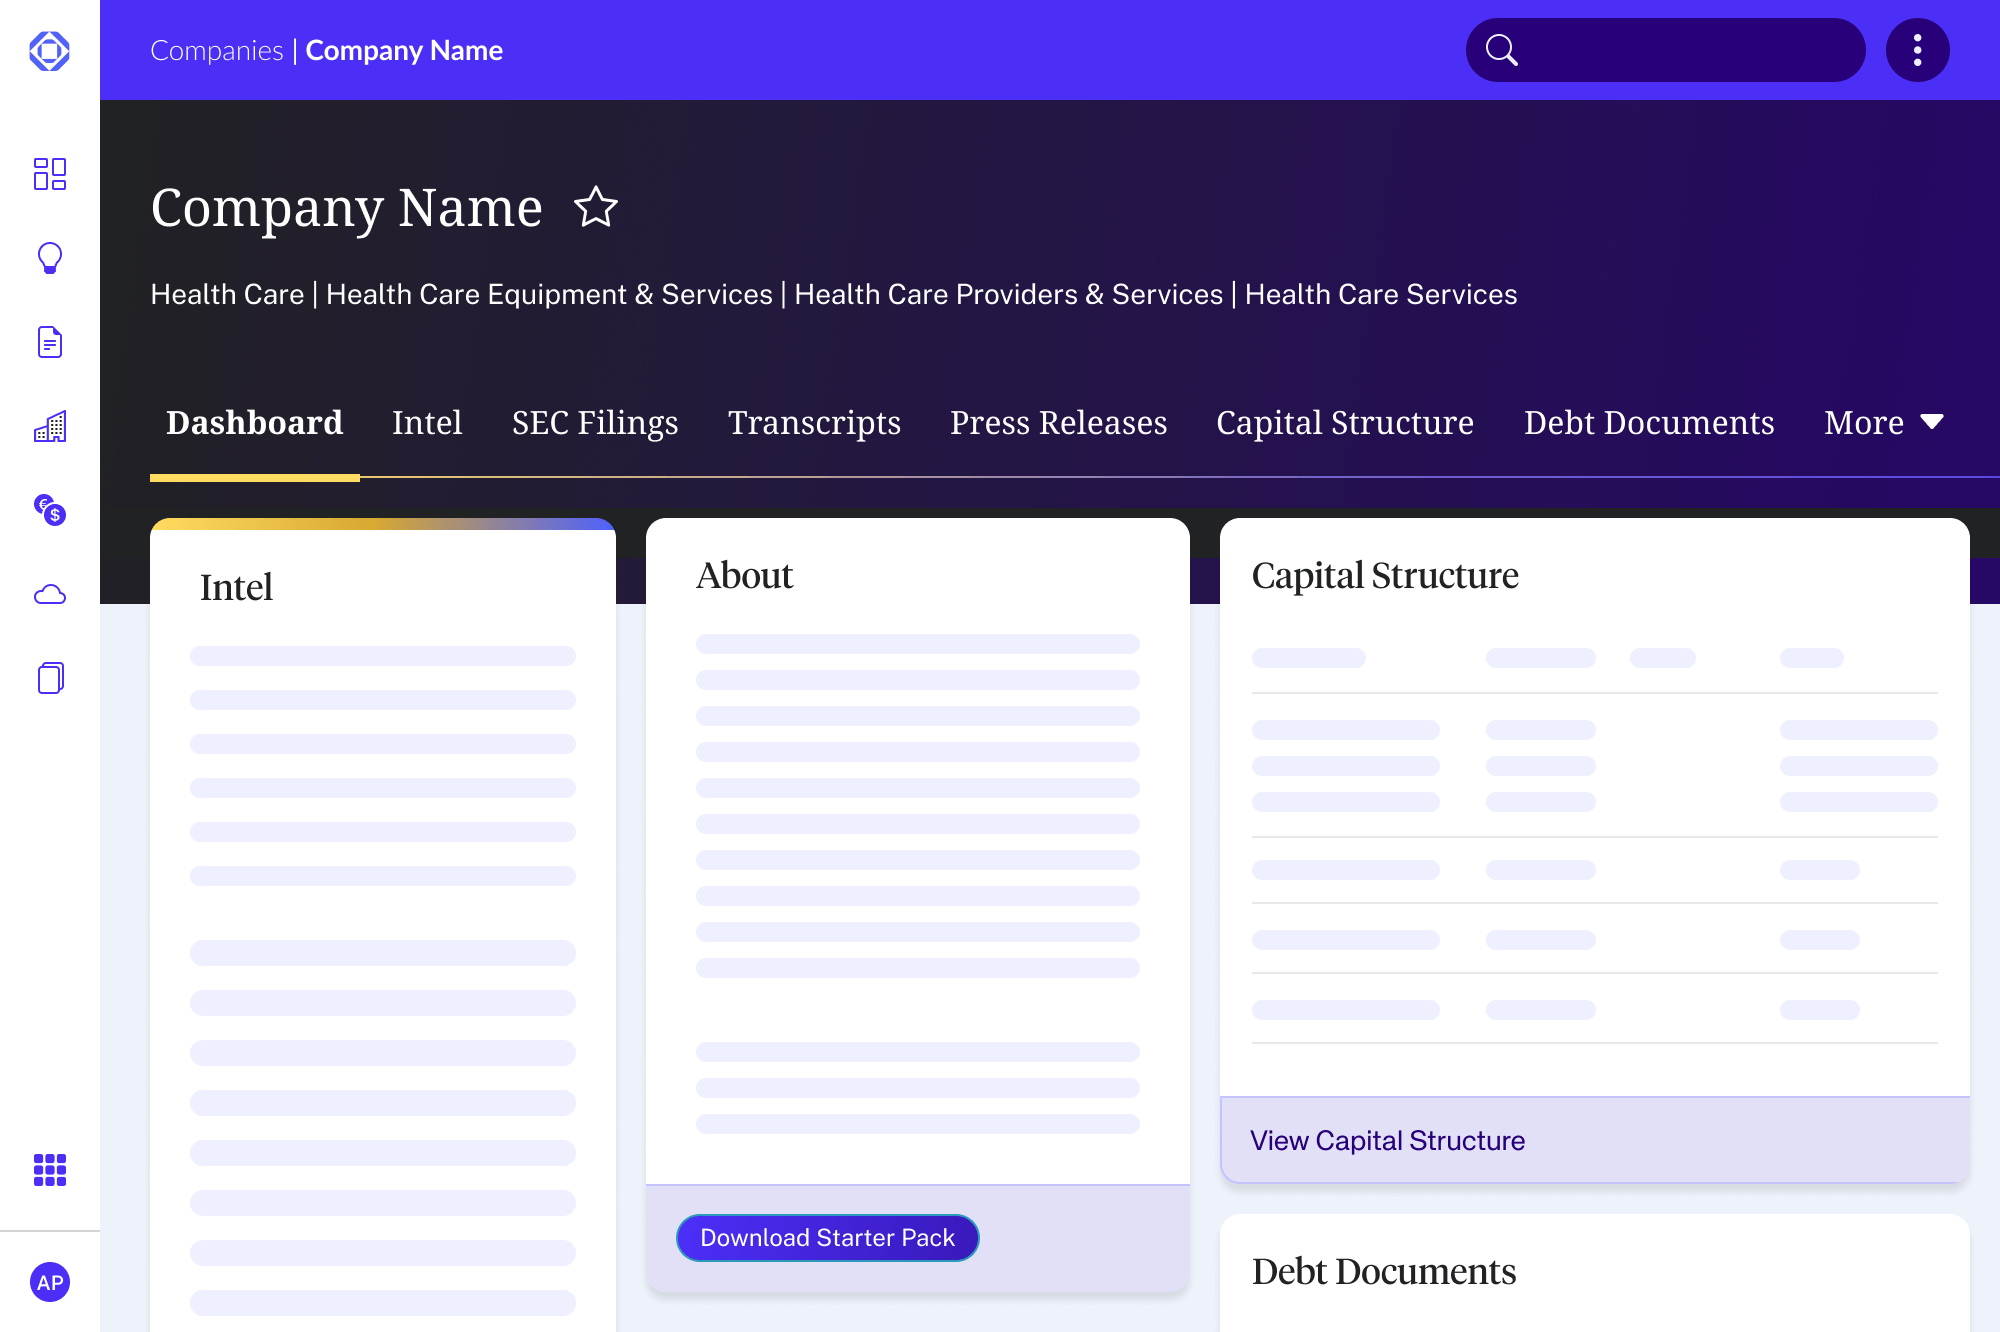The height and width of the screenshot is (1332, 2000).
Task: Open the document icon in sidebar
Action: tap(49, 342)
